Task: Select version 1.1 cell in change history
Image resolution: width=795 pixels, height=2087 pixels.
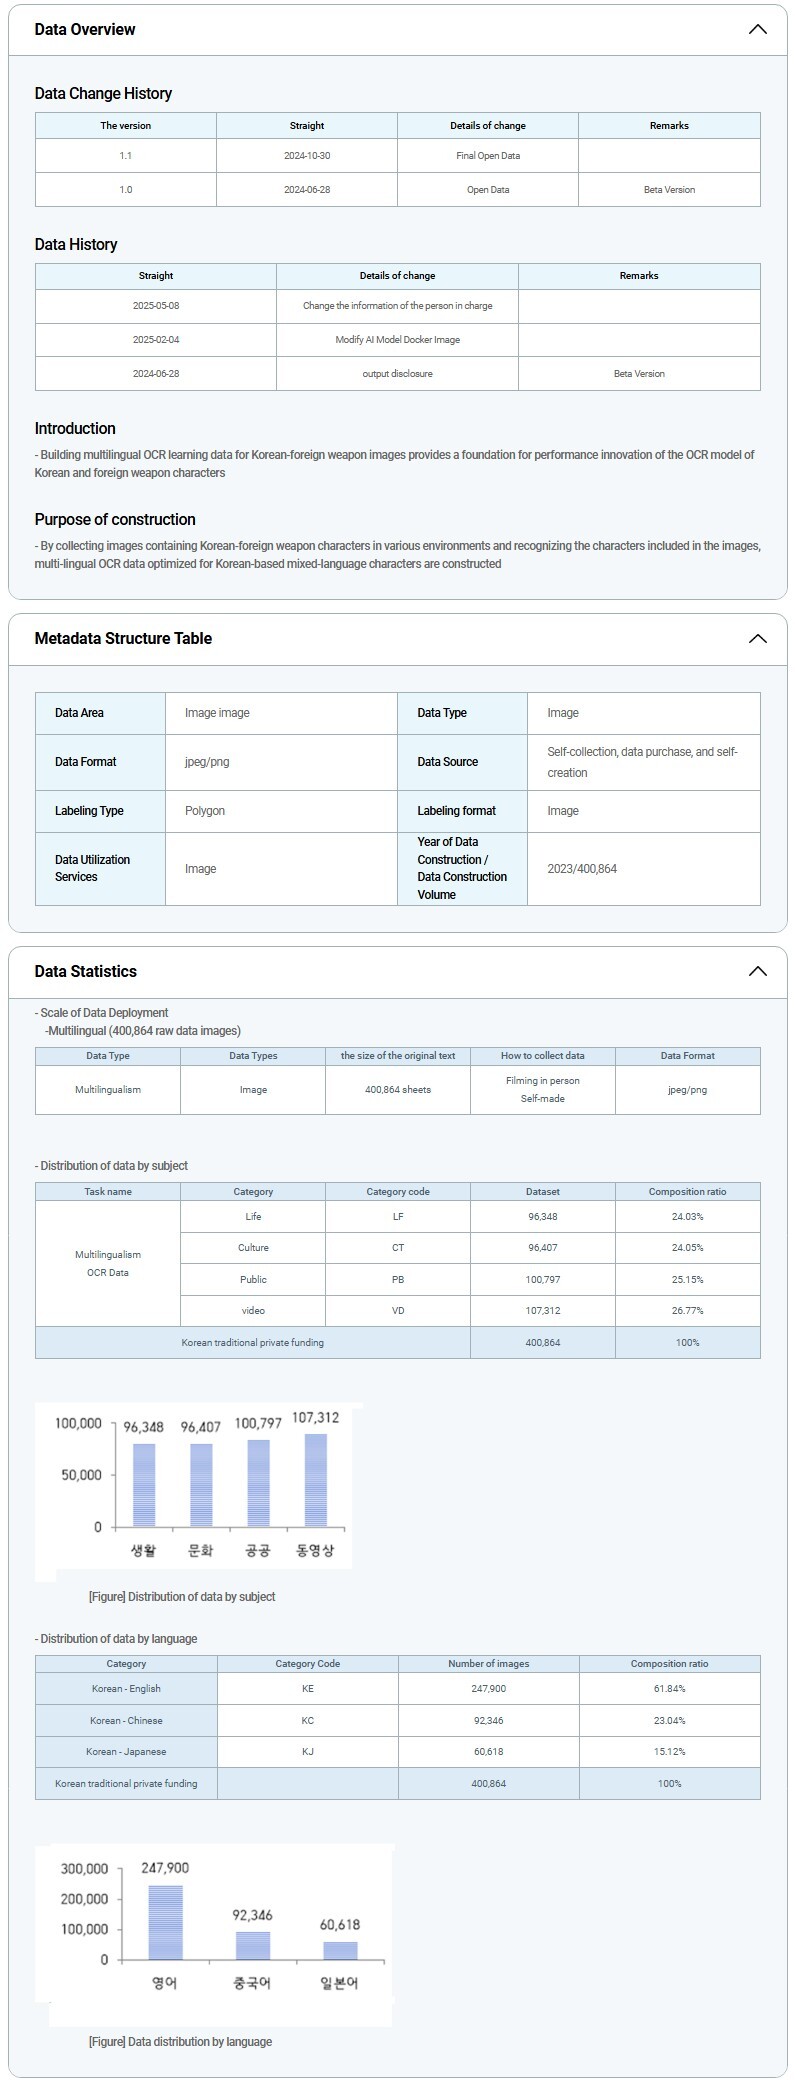Action: coord(126,156)
